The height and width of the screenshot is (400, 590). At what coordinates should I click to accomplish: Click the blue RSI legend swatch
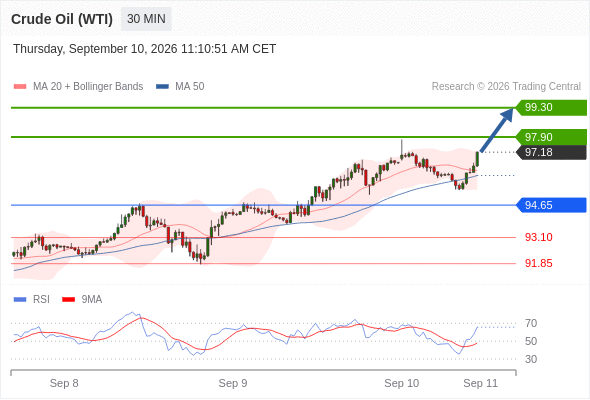point(20,300)
